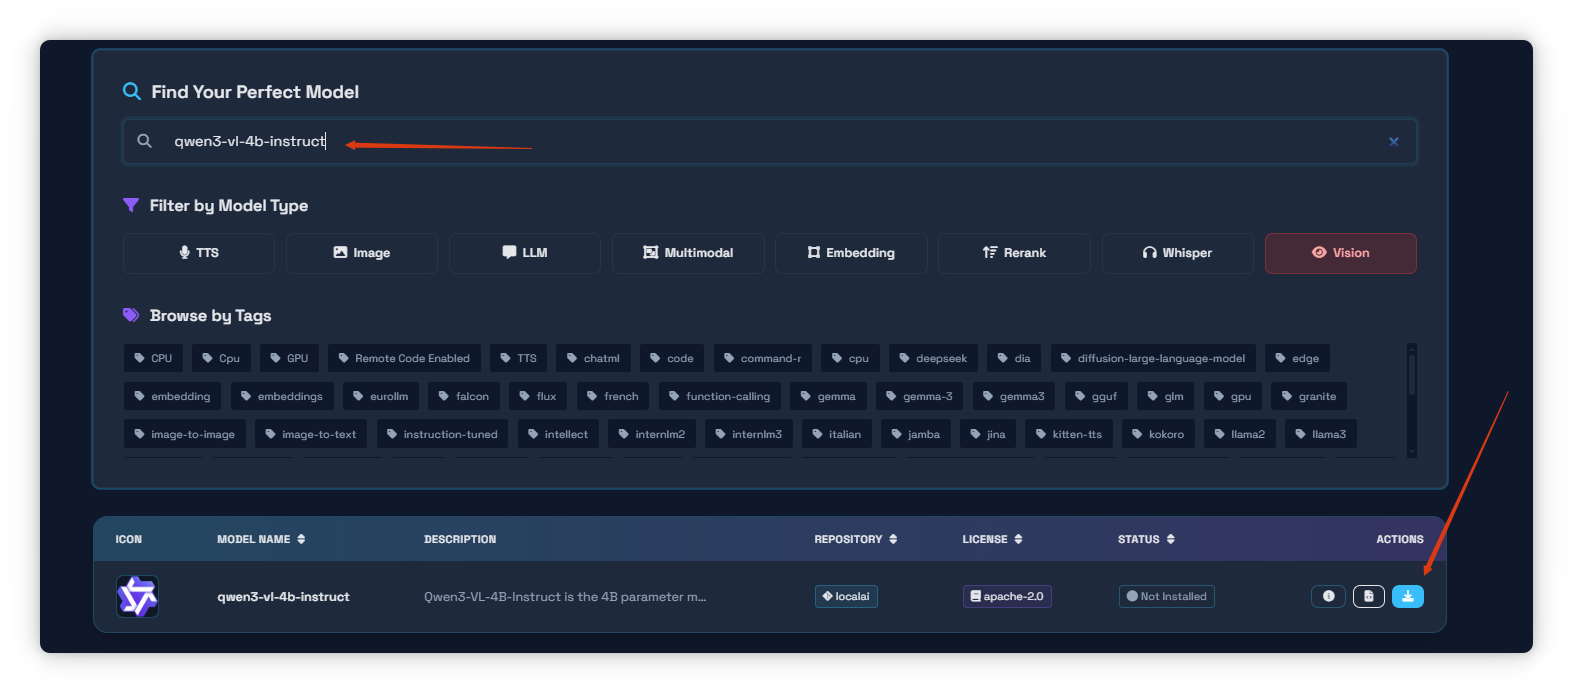This screenshot has width=1573, height=693.
Task: Pick the gguf tag
Action: coord(1096,396)
